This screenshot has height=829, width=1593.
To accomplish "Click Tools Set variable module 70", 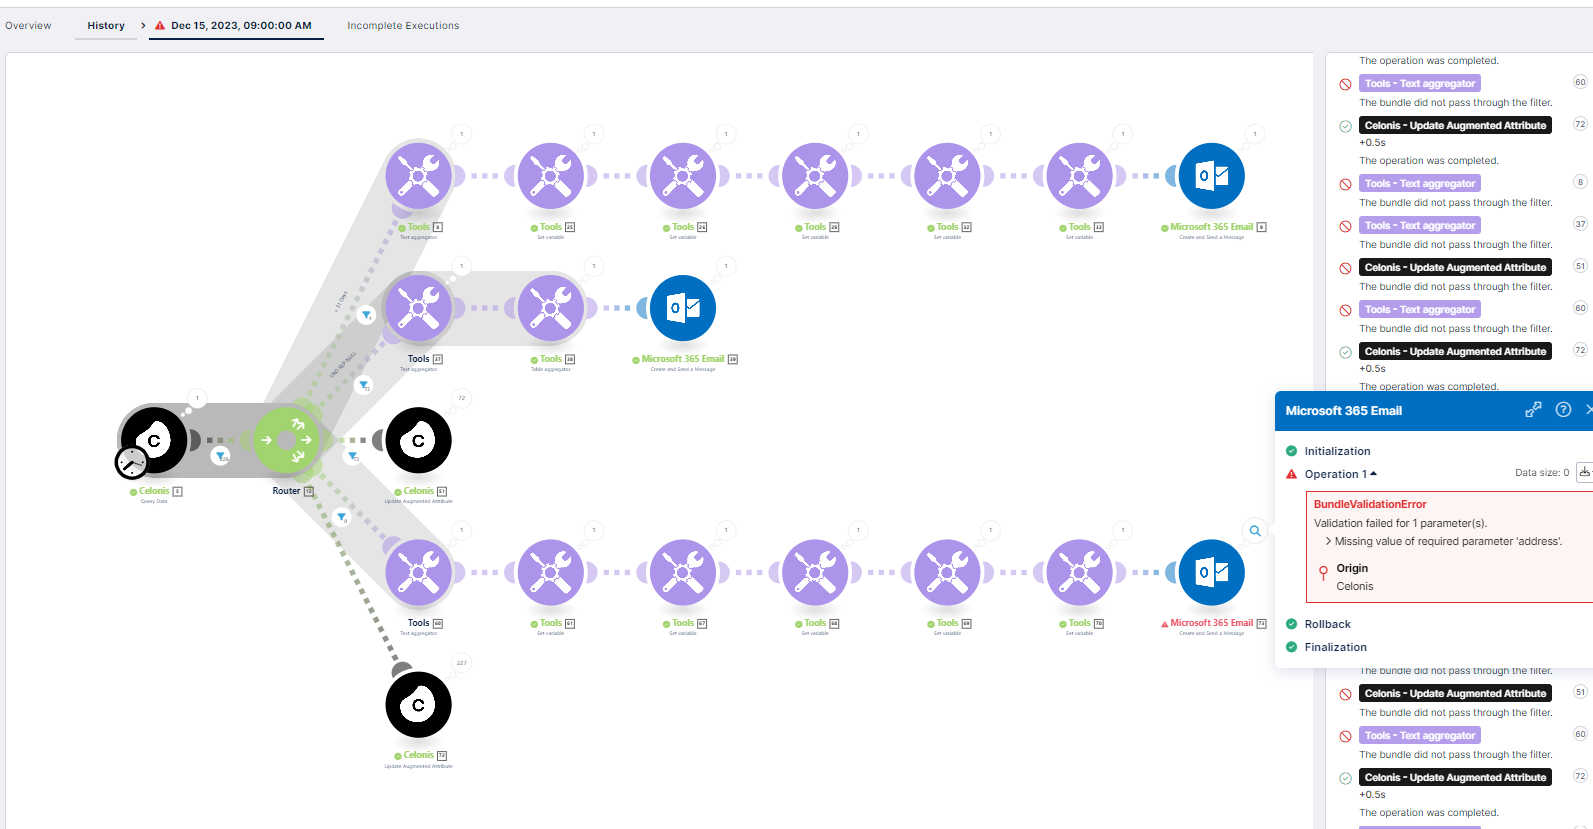I will 1079,572.
